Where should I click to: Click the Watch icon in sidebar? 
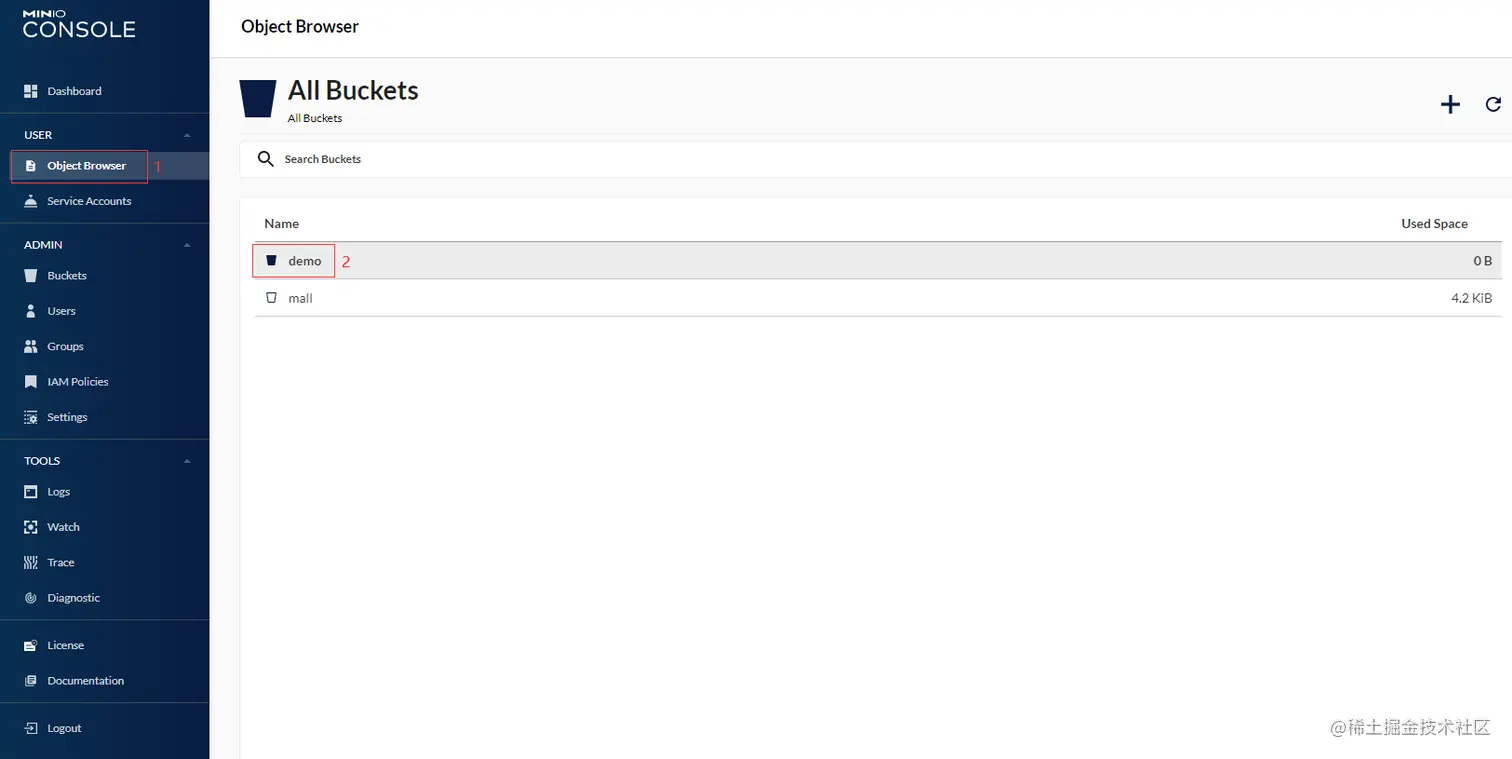click(x=30, y=527)
